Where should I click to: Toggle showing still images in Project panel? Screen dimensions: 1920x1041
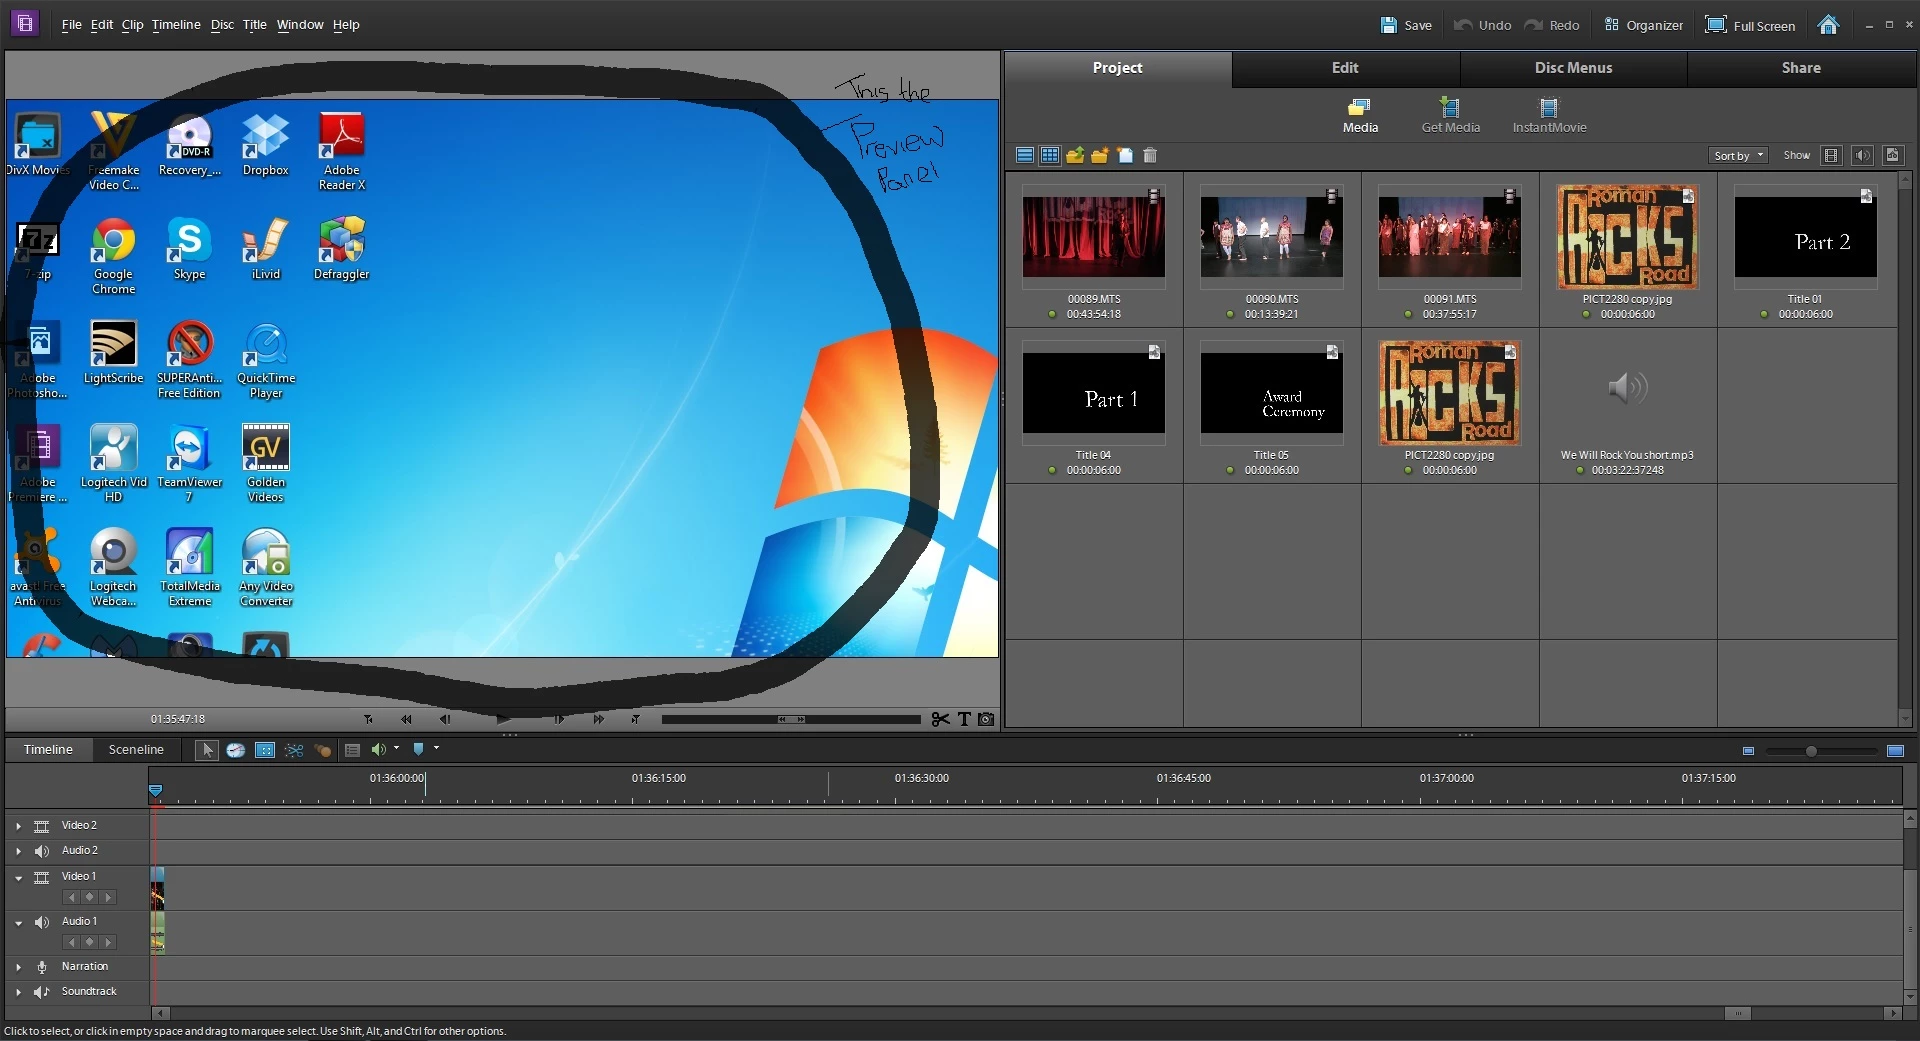click(1892, 155)
